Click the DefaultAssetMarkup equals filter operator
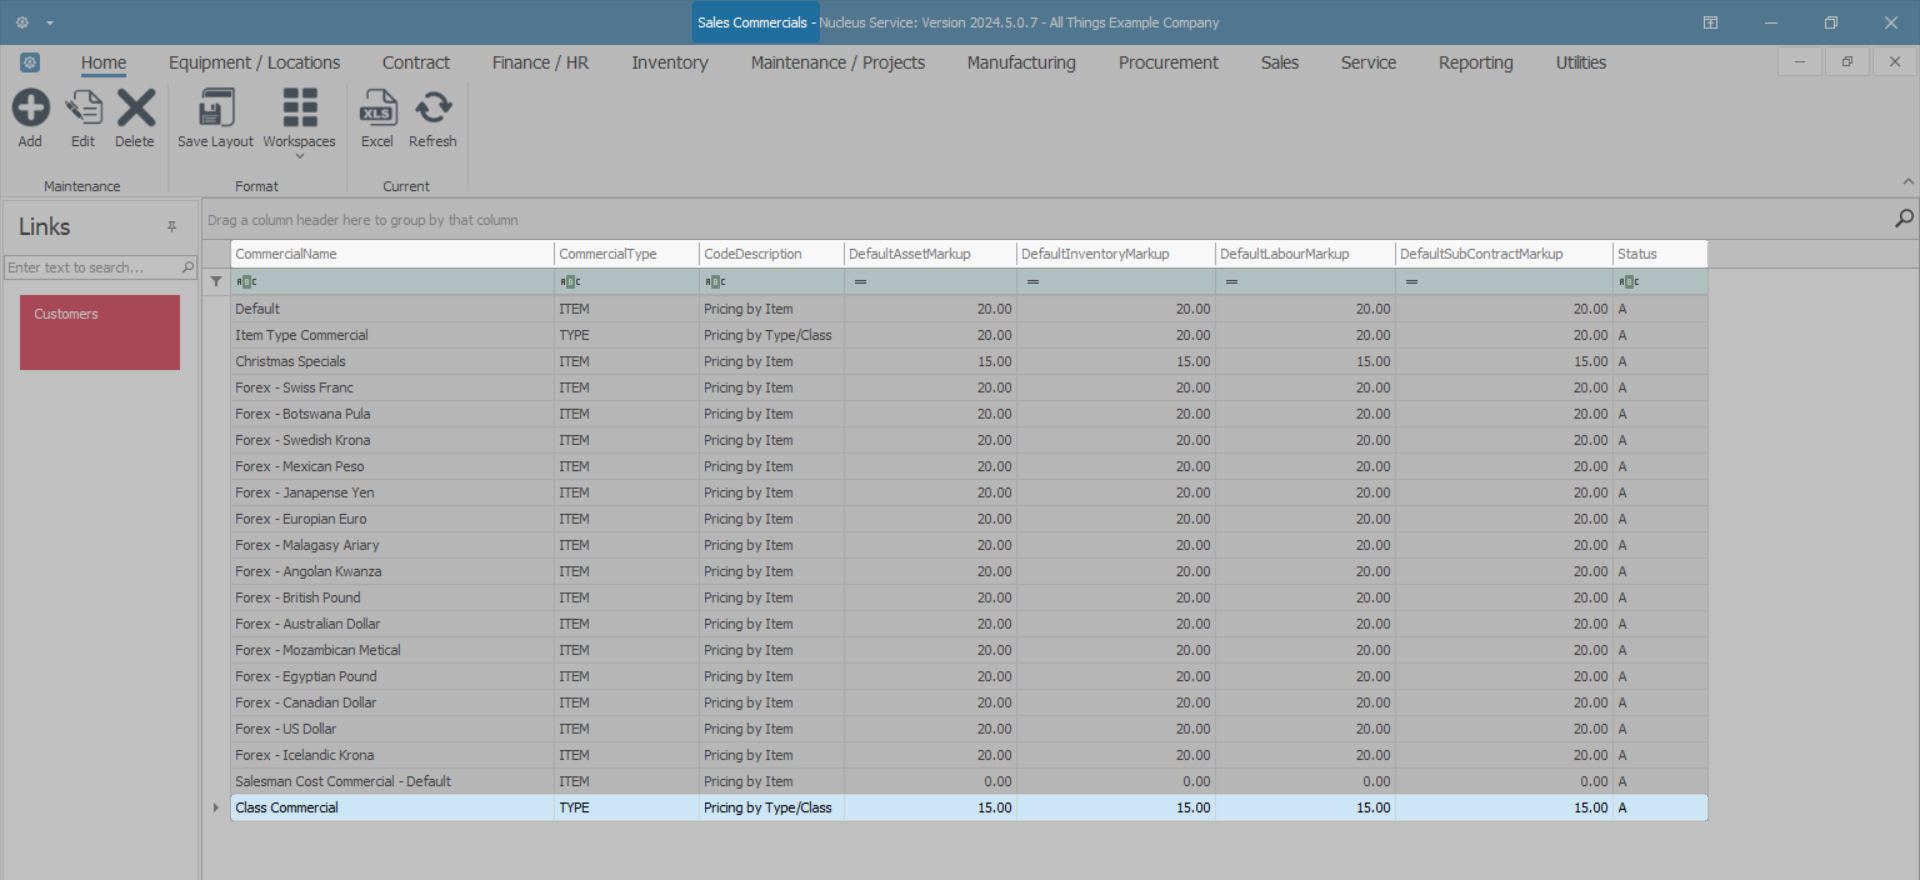Image resolution: width=1920 pixels, height=880 pixels. tap(860, 282)
